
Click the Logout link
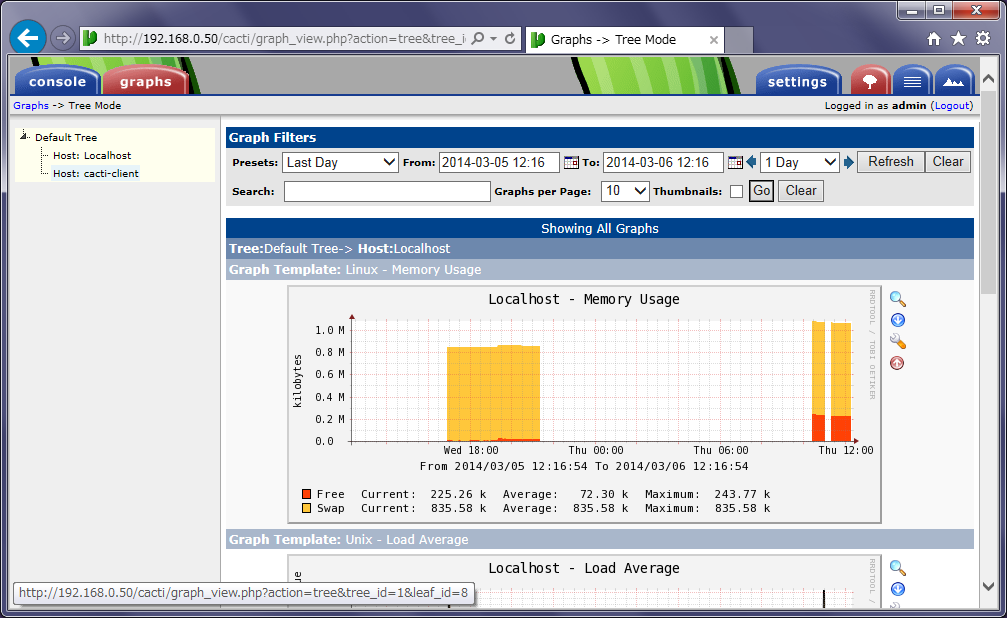(951, 106)
